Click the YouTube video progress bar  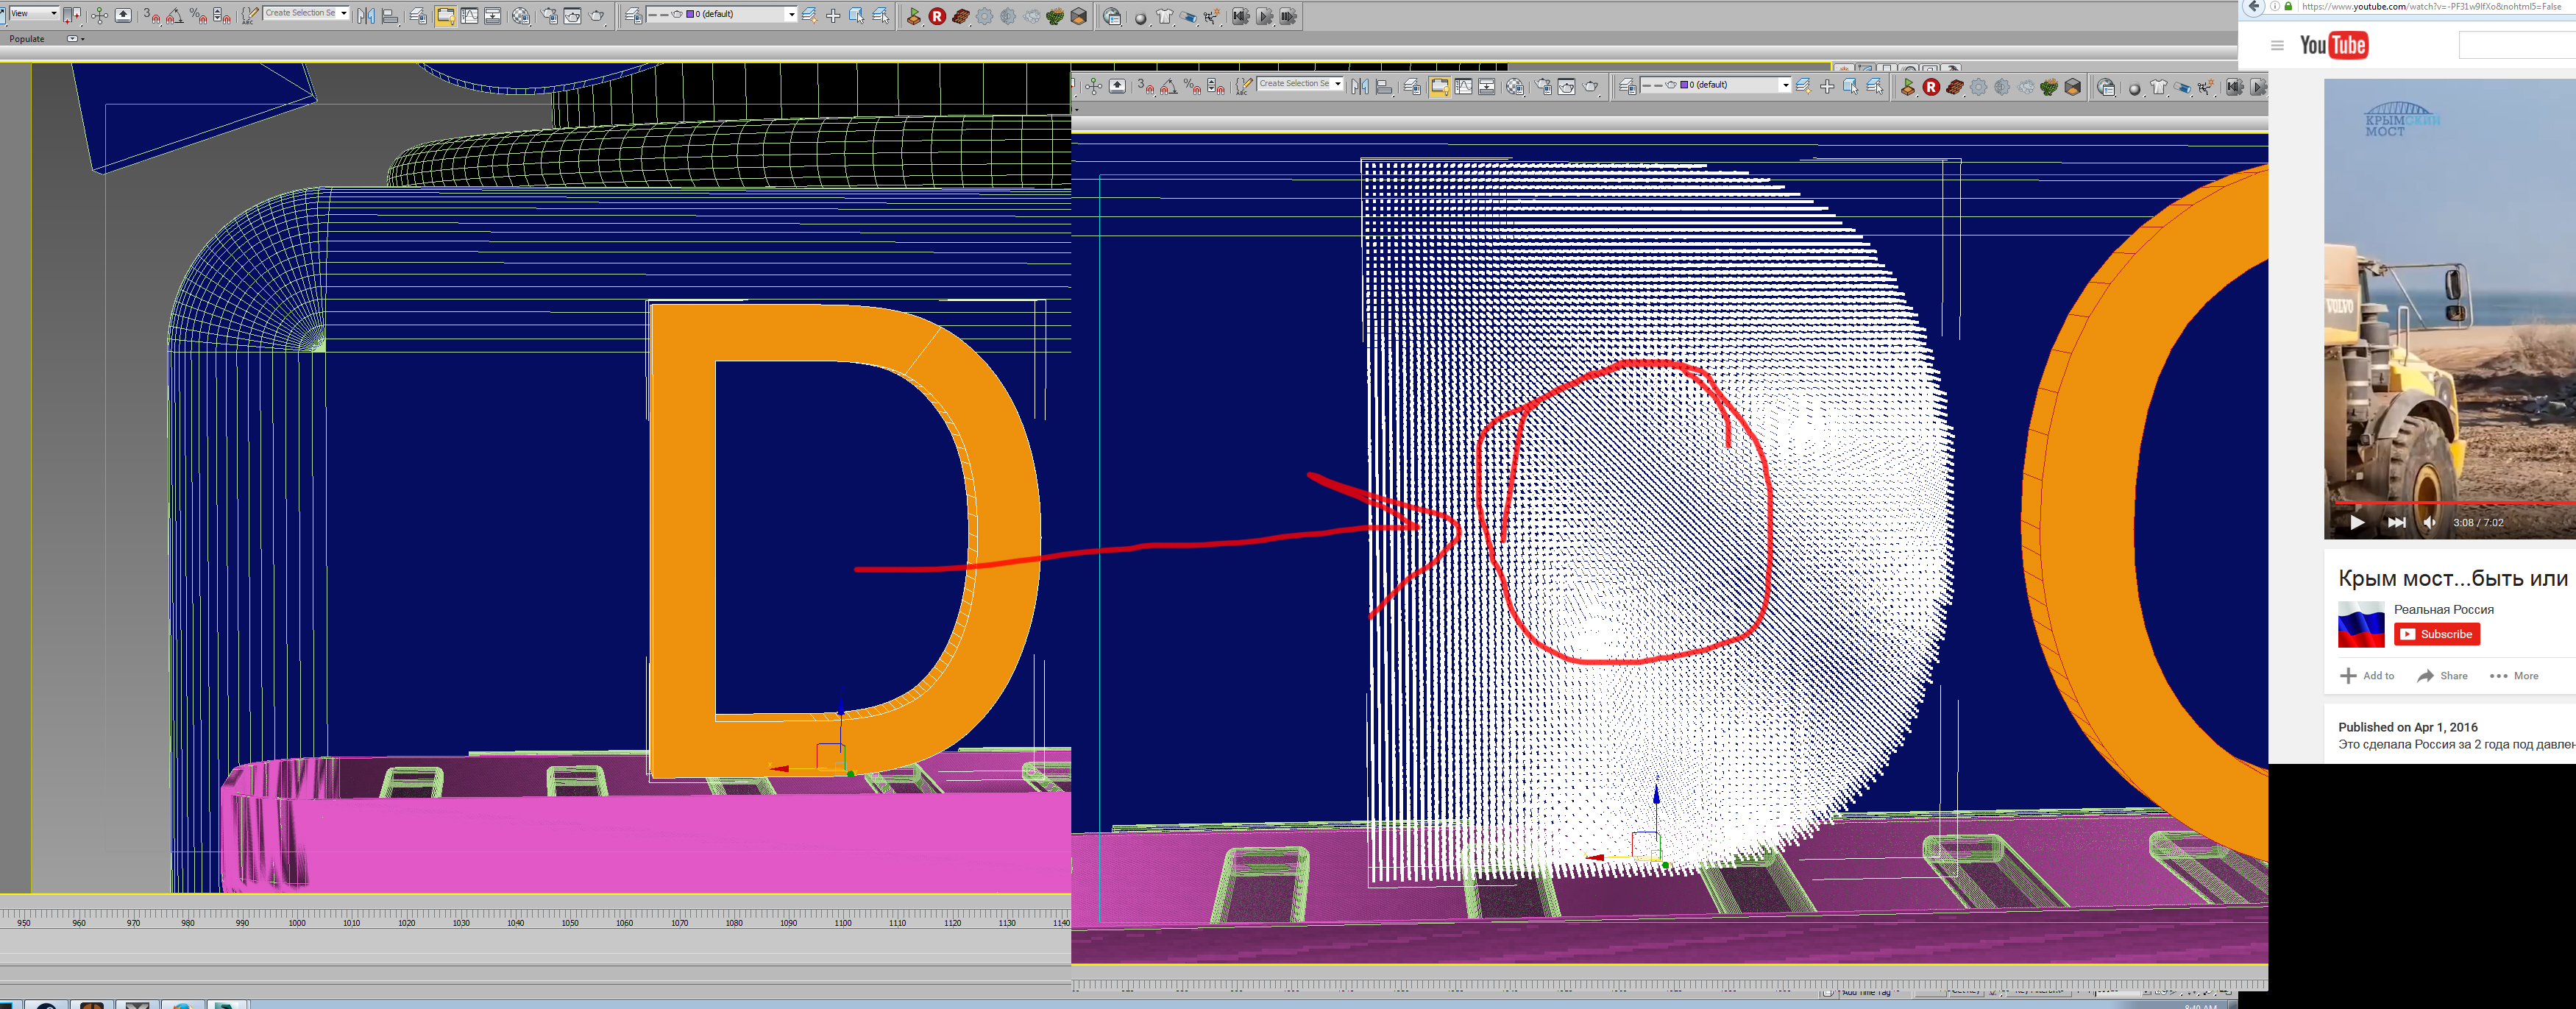2450,503
